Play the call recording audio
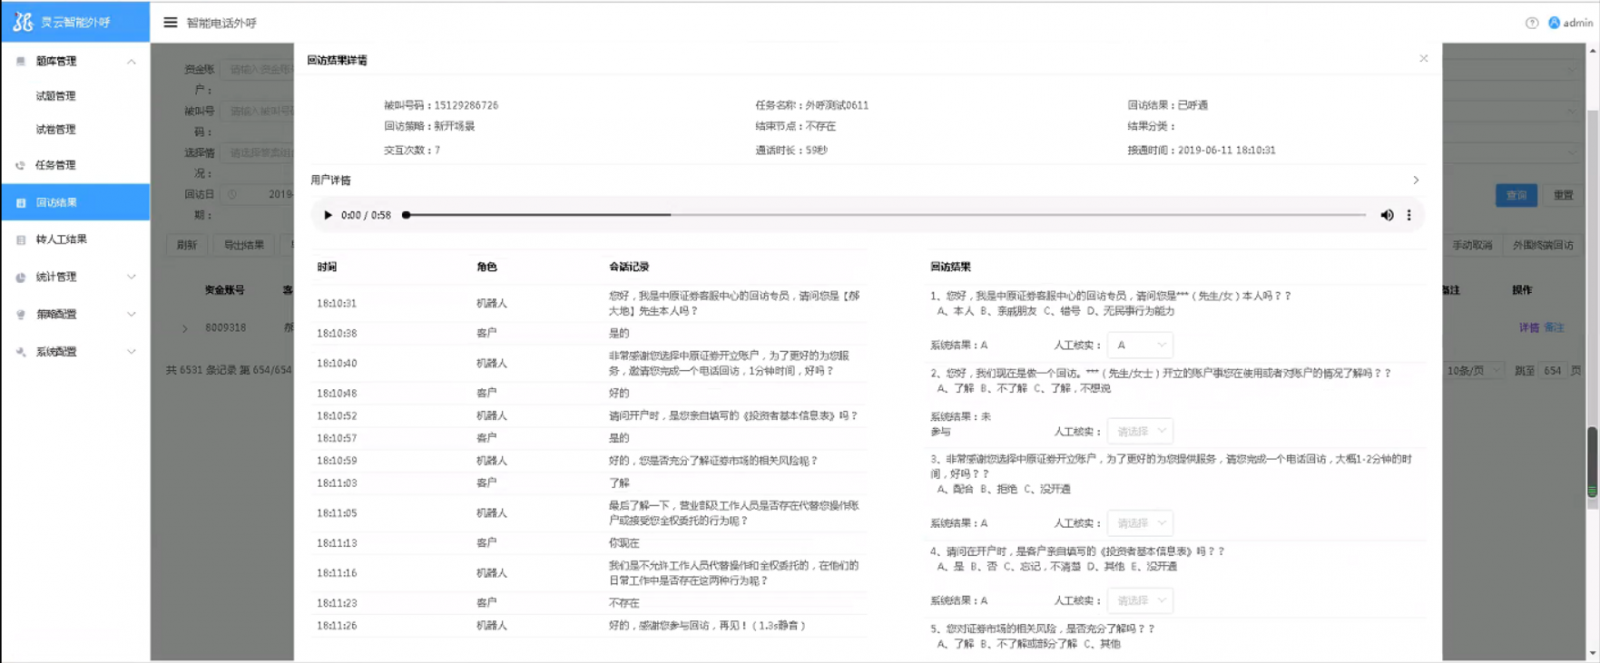 tap(327, 215)
